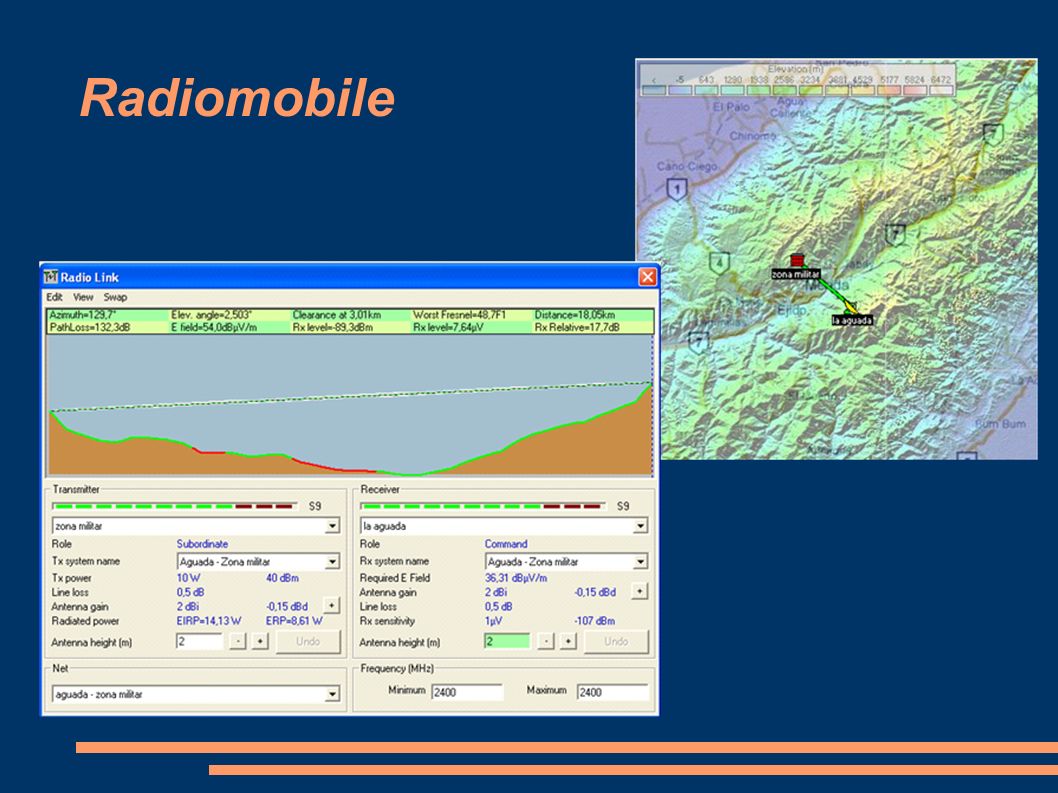This screenshot has width=1058, height=793.
Task: Click the Radio Link title bar icon
Action: 51,277
